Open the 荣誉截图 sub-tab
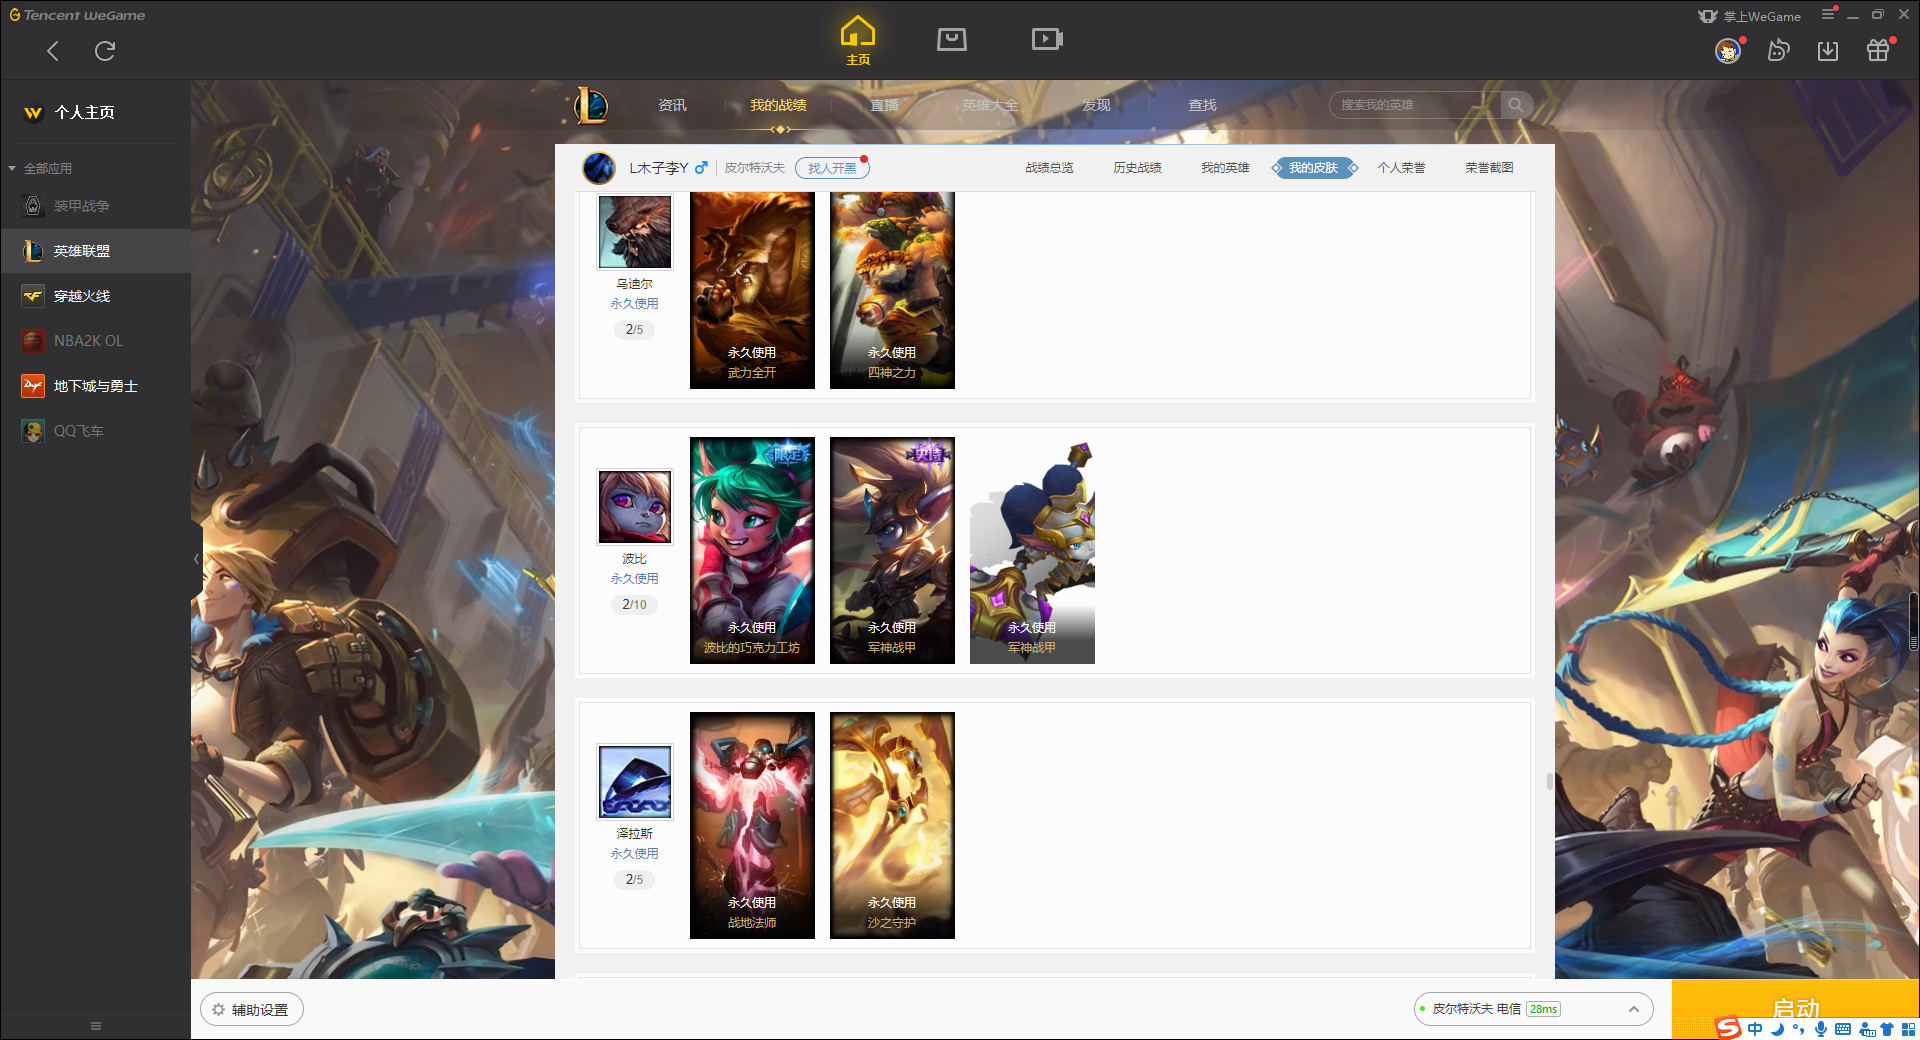 coord(1489,168)
